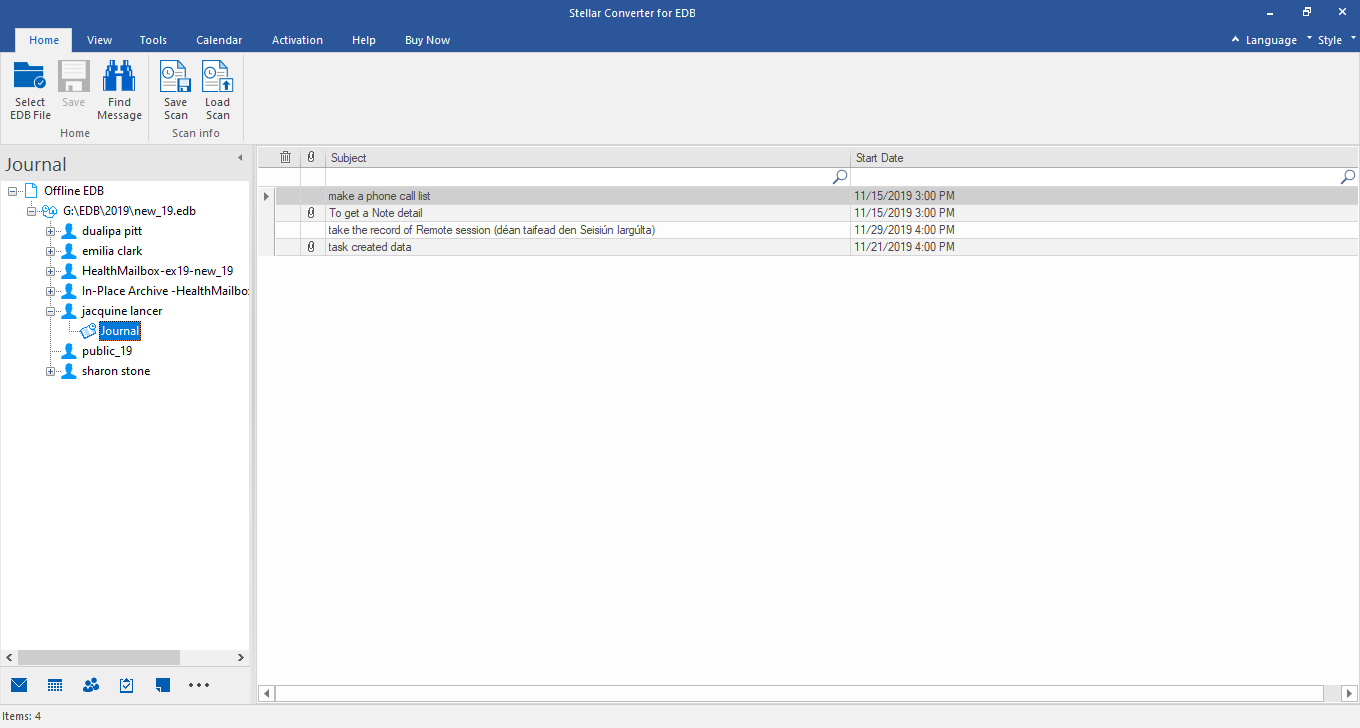Expand the HealthMailbox-ex19-new_19 node

[50, 271]
